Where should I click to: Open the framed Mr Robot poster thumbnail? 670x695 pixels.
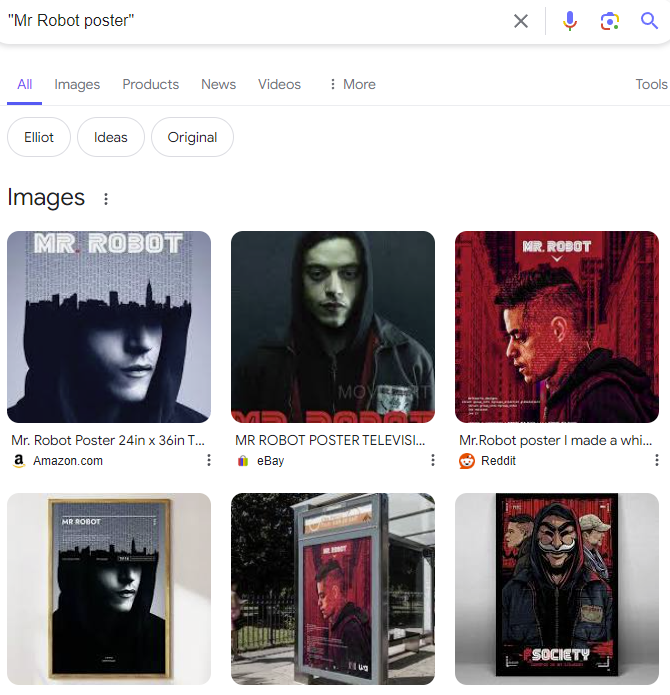point(109,589)
